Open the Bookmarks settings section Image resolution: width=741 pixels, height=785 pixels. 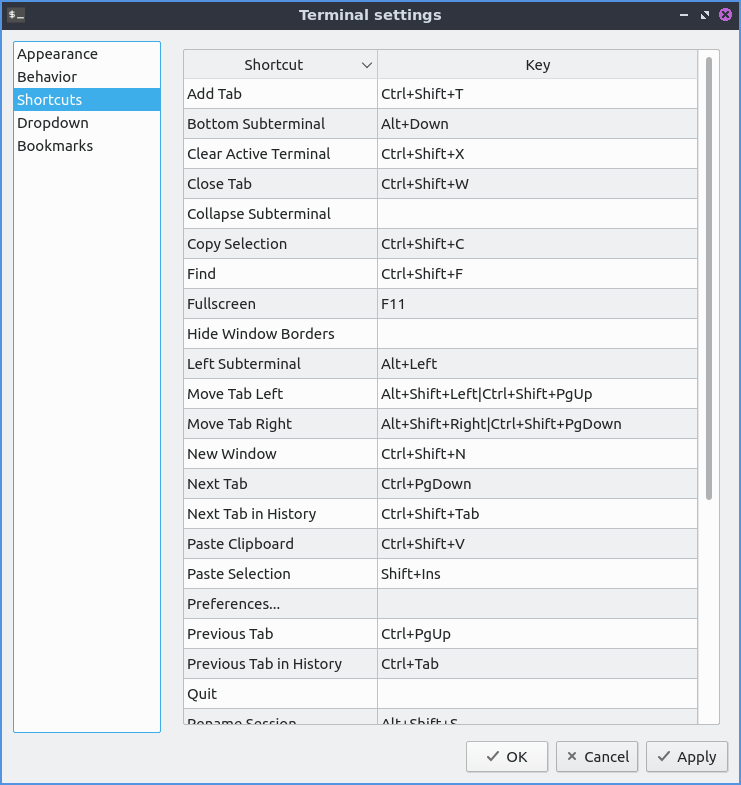pos(55,146)
